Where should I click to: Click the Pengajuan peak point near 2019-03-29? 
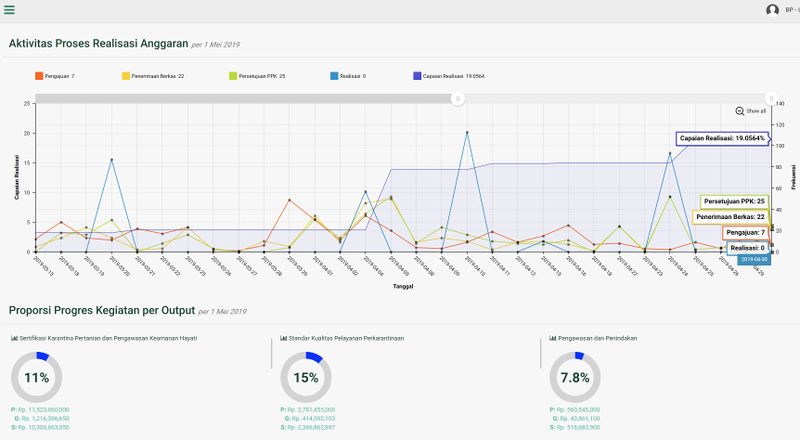coord(289,200)
